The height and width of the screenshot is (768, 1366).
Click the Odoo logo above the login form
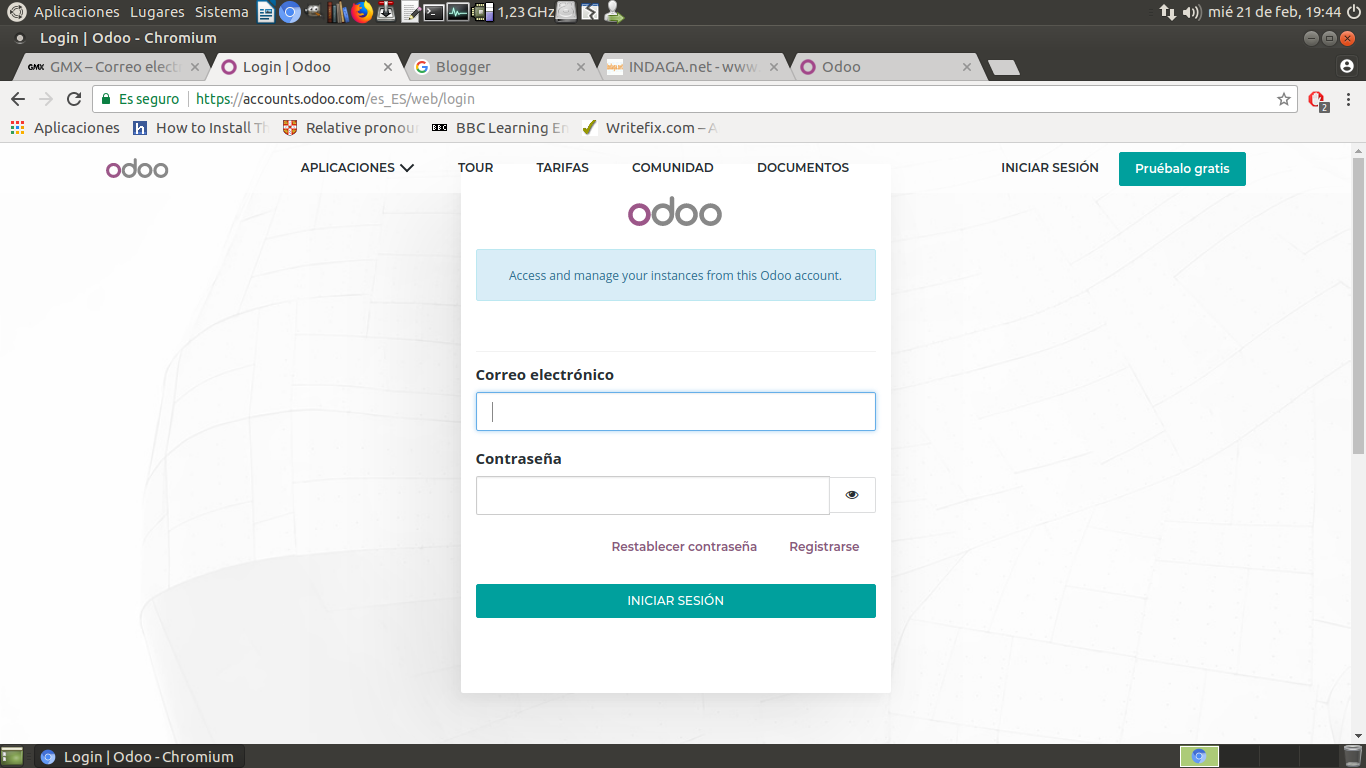pos(675,212)
